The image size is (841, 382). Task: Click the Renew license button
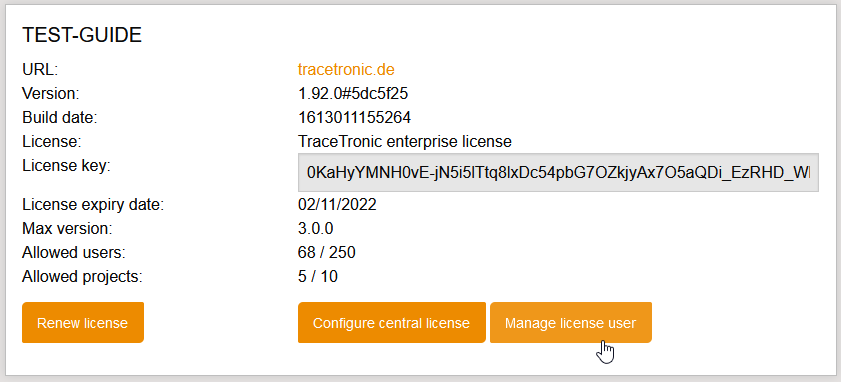[83, 322]
